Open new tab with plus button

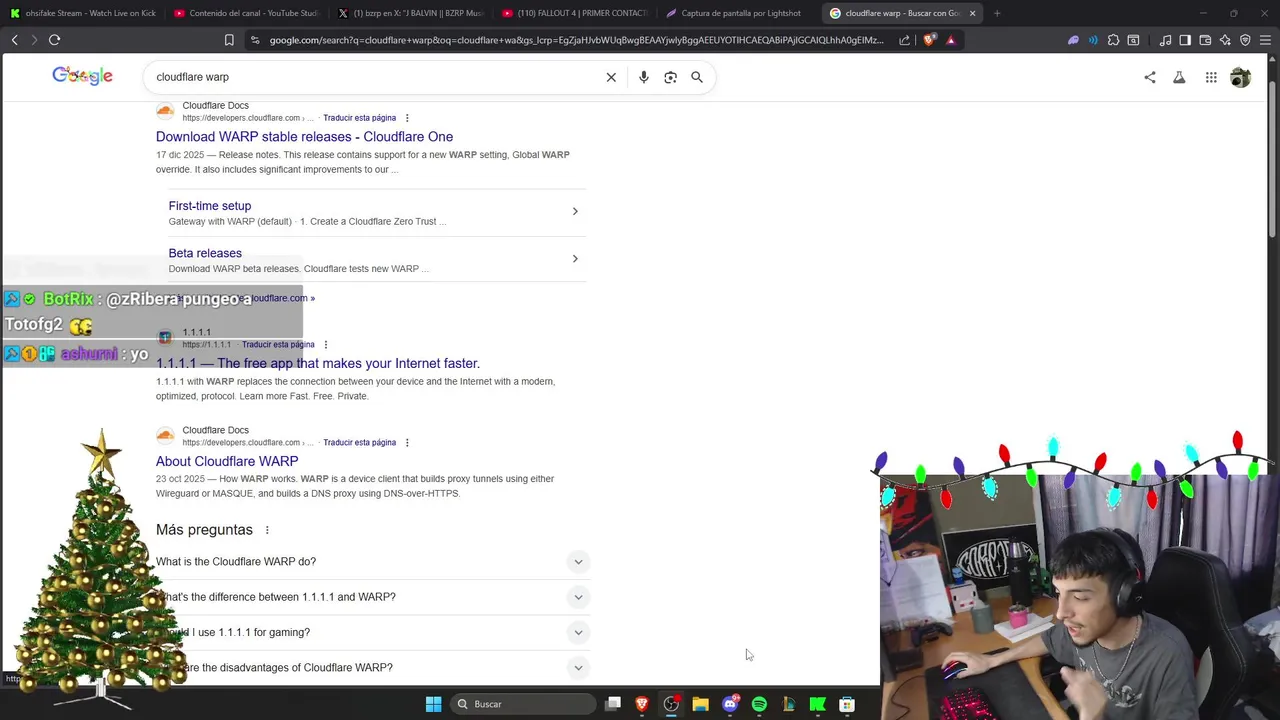coord(997,13)
